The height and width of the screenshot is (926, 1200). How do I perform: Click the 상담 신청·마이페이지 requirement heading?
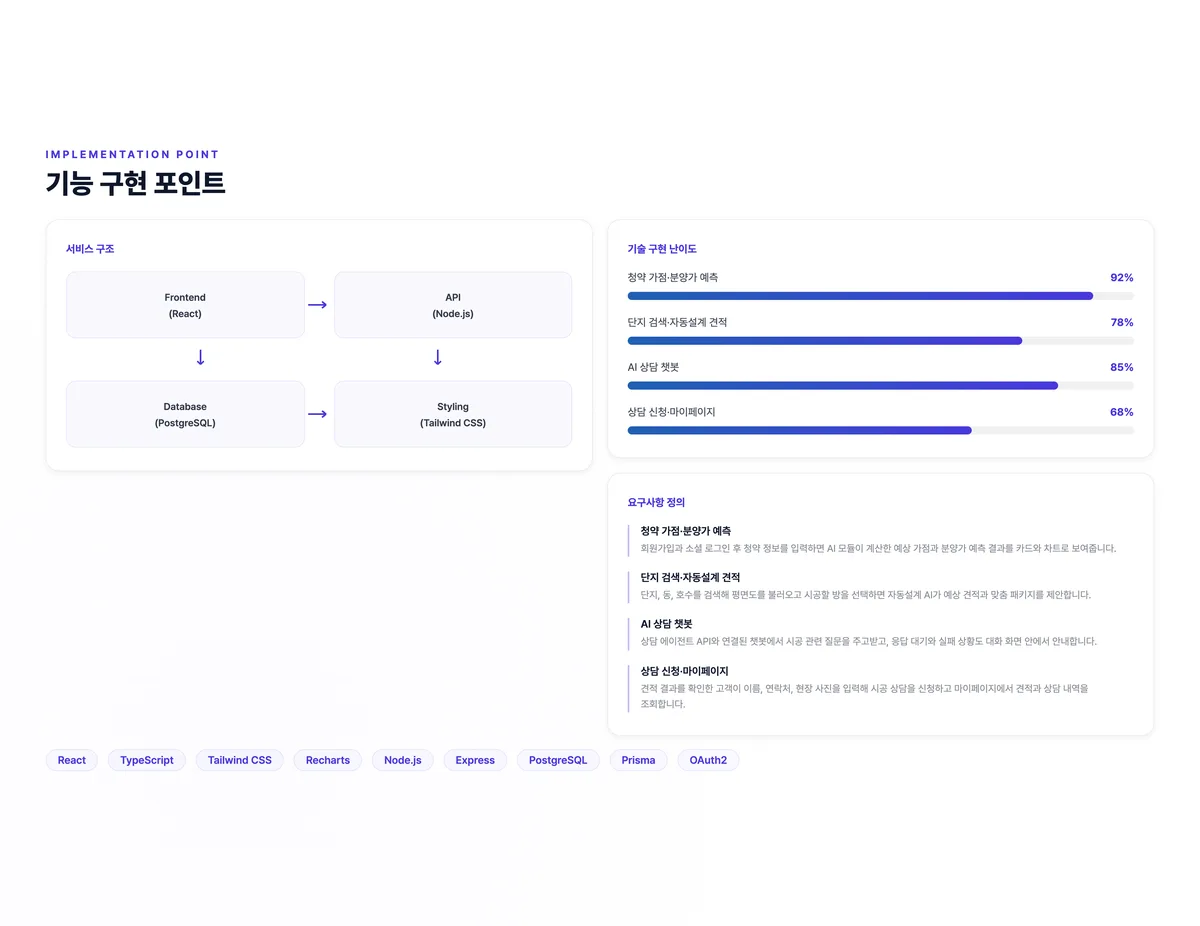pos(684,671)
